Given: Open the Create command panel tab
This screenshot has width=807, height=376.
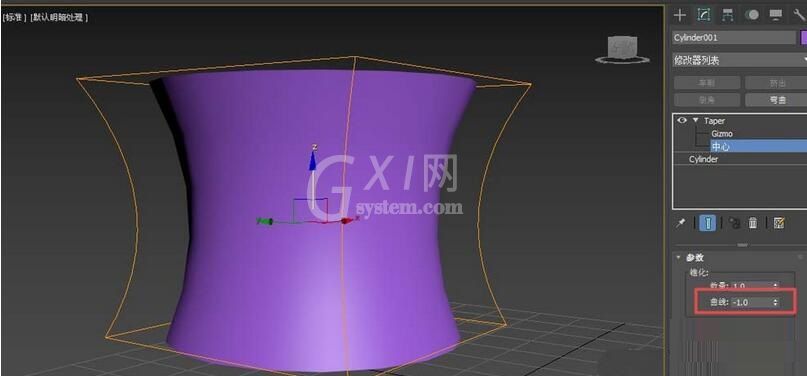Looking at the screenshot, I should pyautogui.click(x=680, y=15).
